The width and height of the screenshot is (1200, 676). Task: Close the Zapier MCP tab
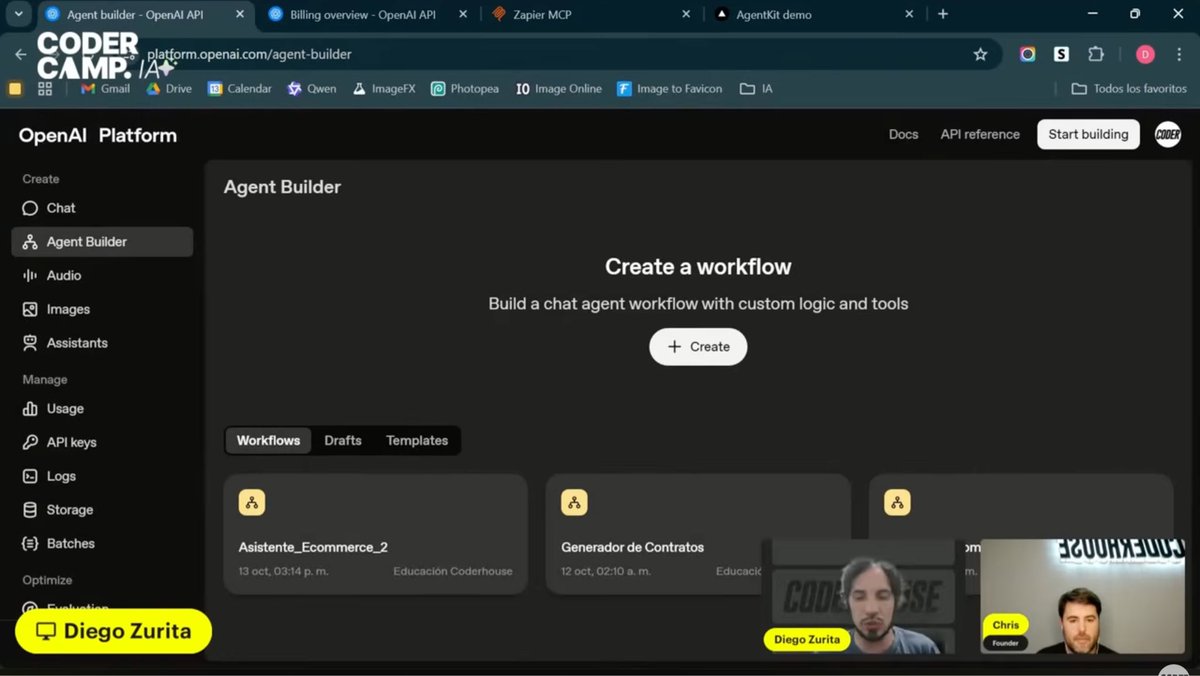tap(686, 15)
